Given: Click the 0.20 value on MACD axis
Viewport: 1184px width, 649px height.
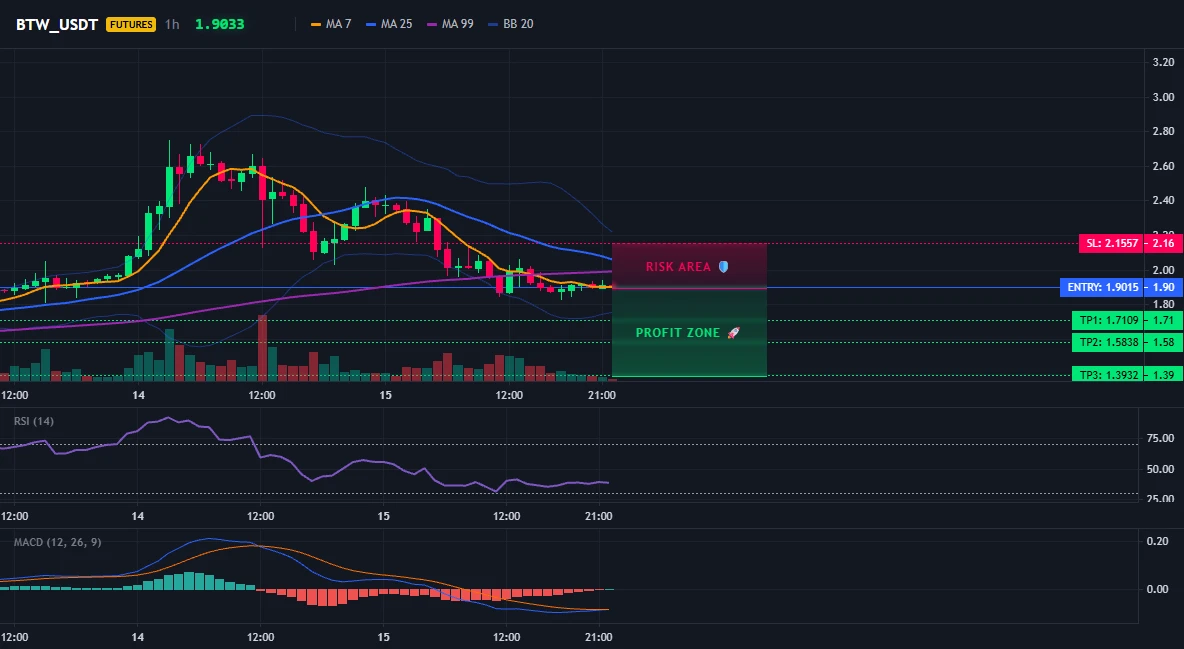Looking at the screenshot, I should [x=1158, y=541].
